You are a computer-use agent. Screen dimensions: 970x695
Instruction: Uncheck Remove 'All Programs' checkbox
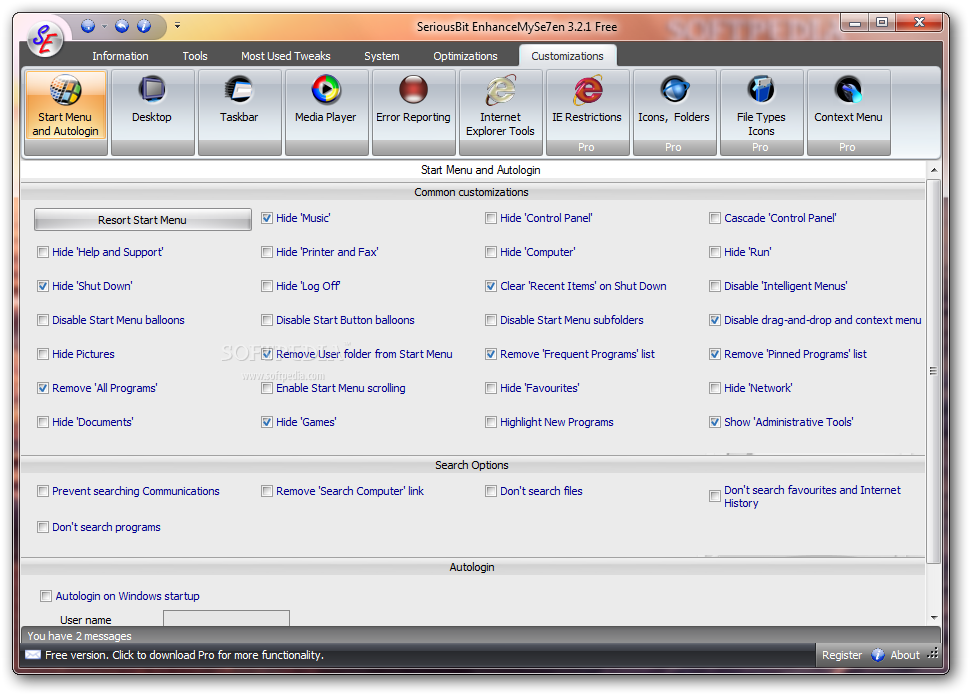tap(43, 388)
